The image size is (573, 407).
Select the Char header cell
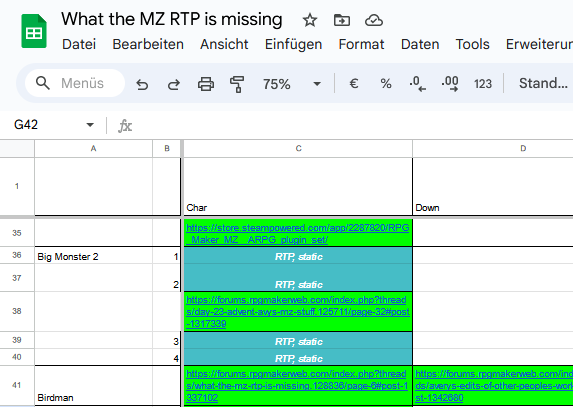(298, 186)
